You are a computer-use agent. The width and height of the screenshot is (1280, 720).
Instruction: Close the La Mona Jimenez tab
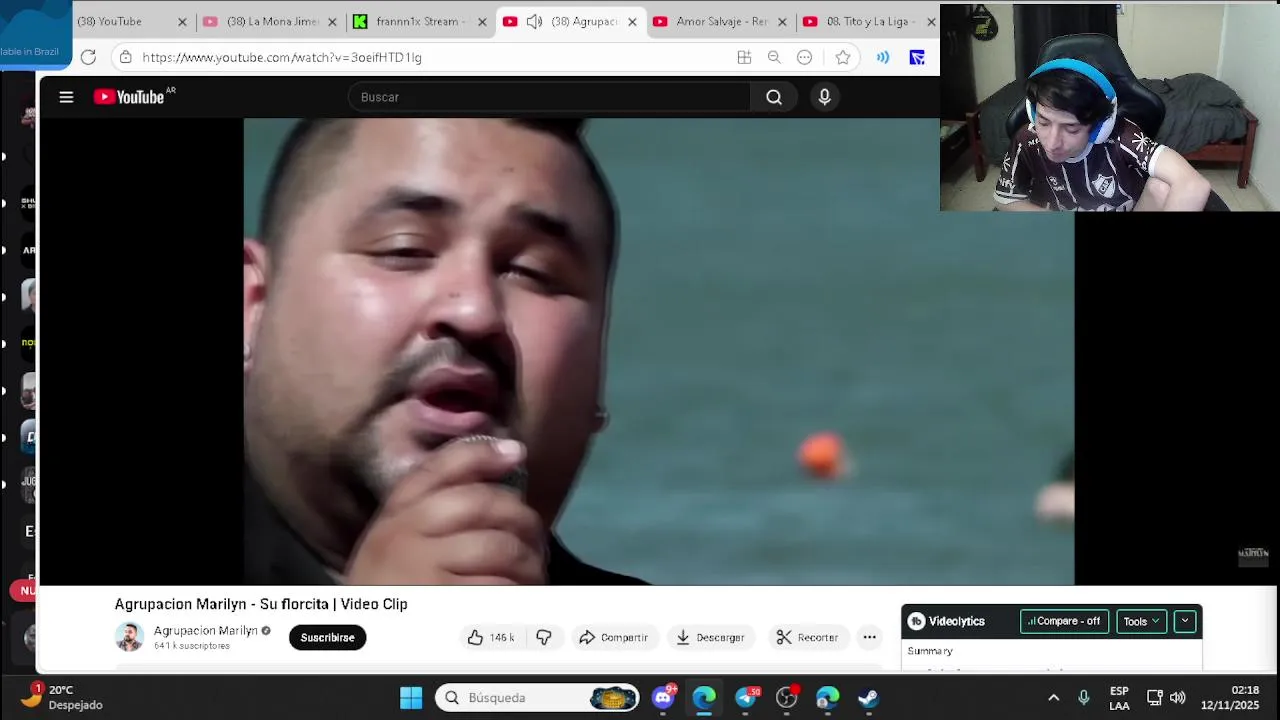coord(332,21)
